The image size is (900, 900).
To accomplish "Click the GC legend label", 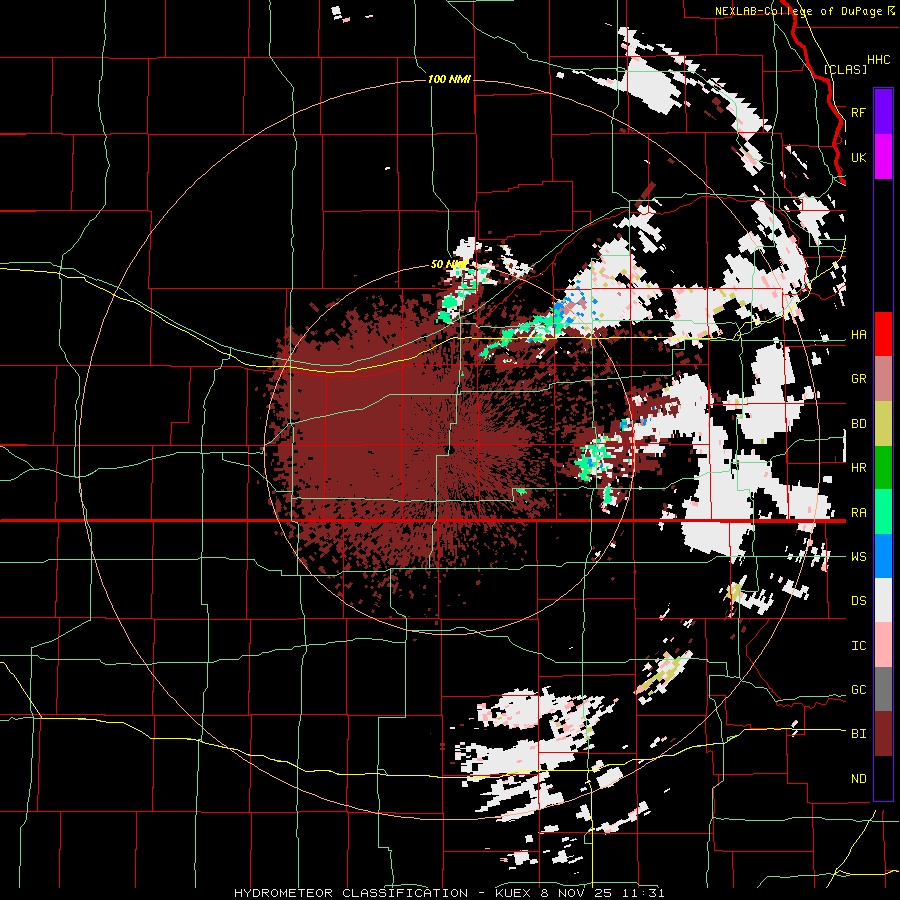I will [858, 690].
